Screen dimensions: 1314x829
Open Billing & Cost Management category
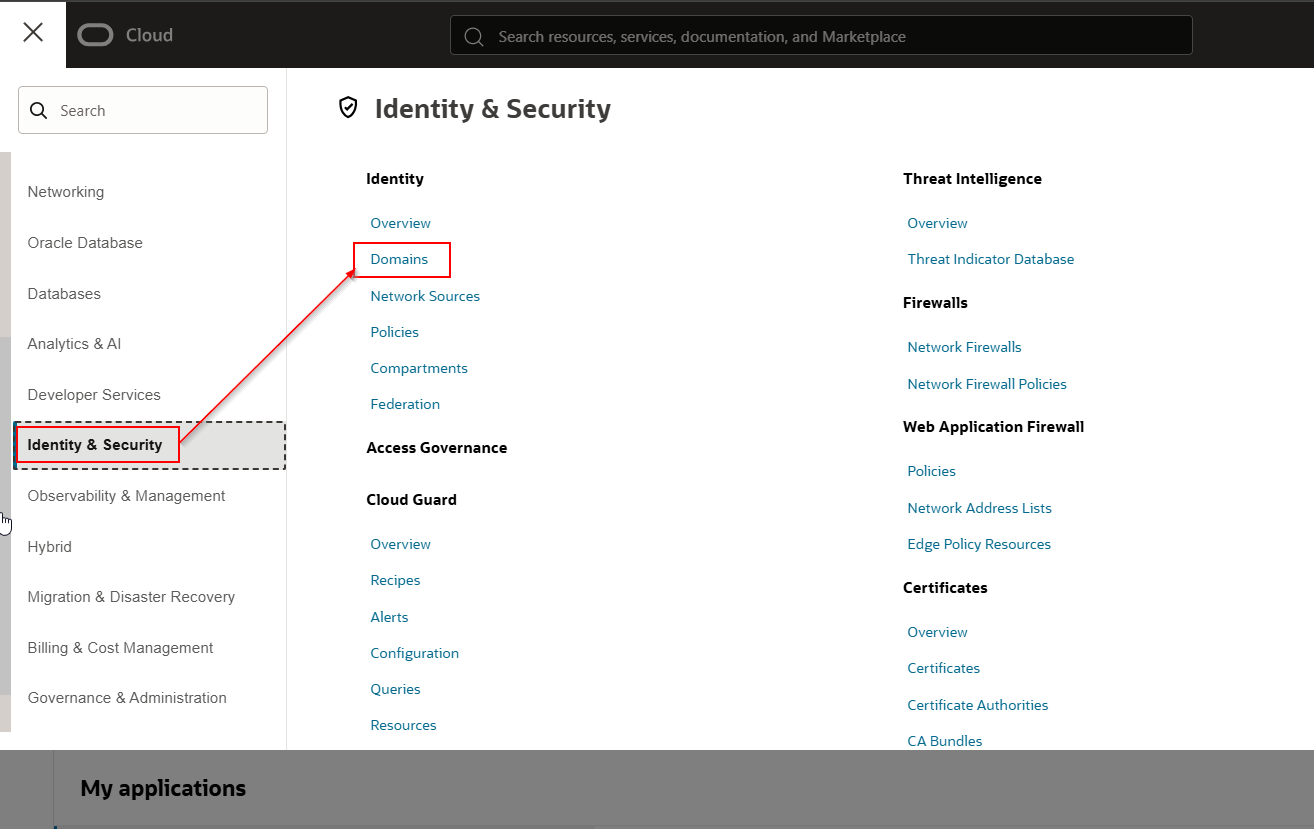tap(120, 648)
